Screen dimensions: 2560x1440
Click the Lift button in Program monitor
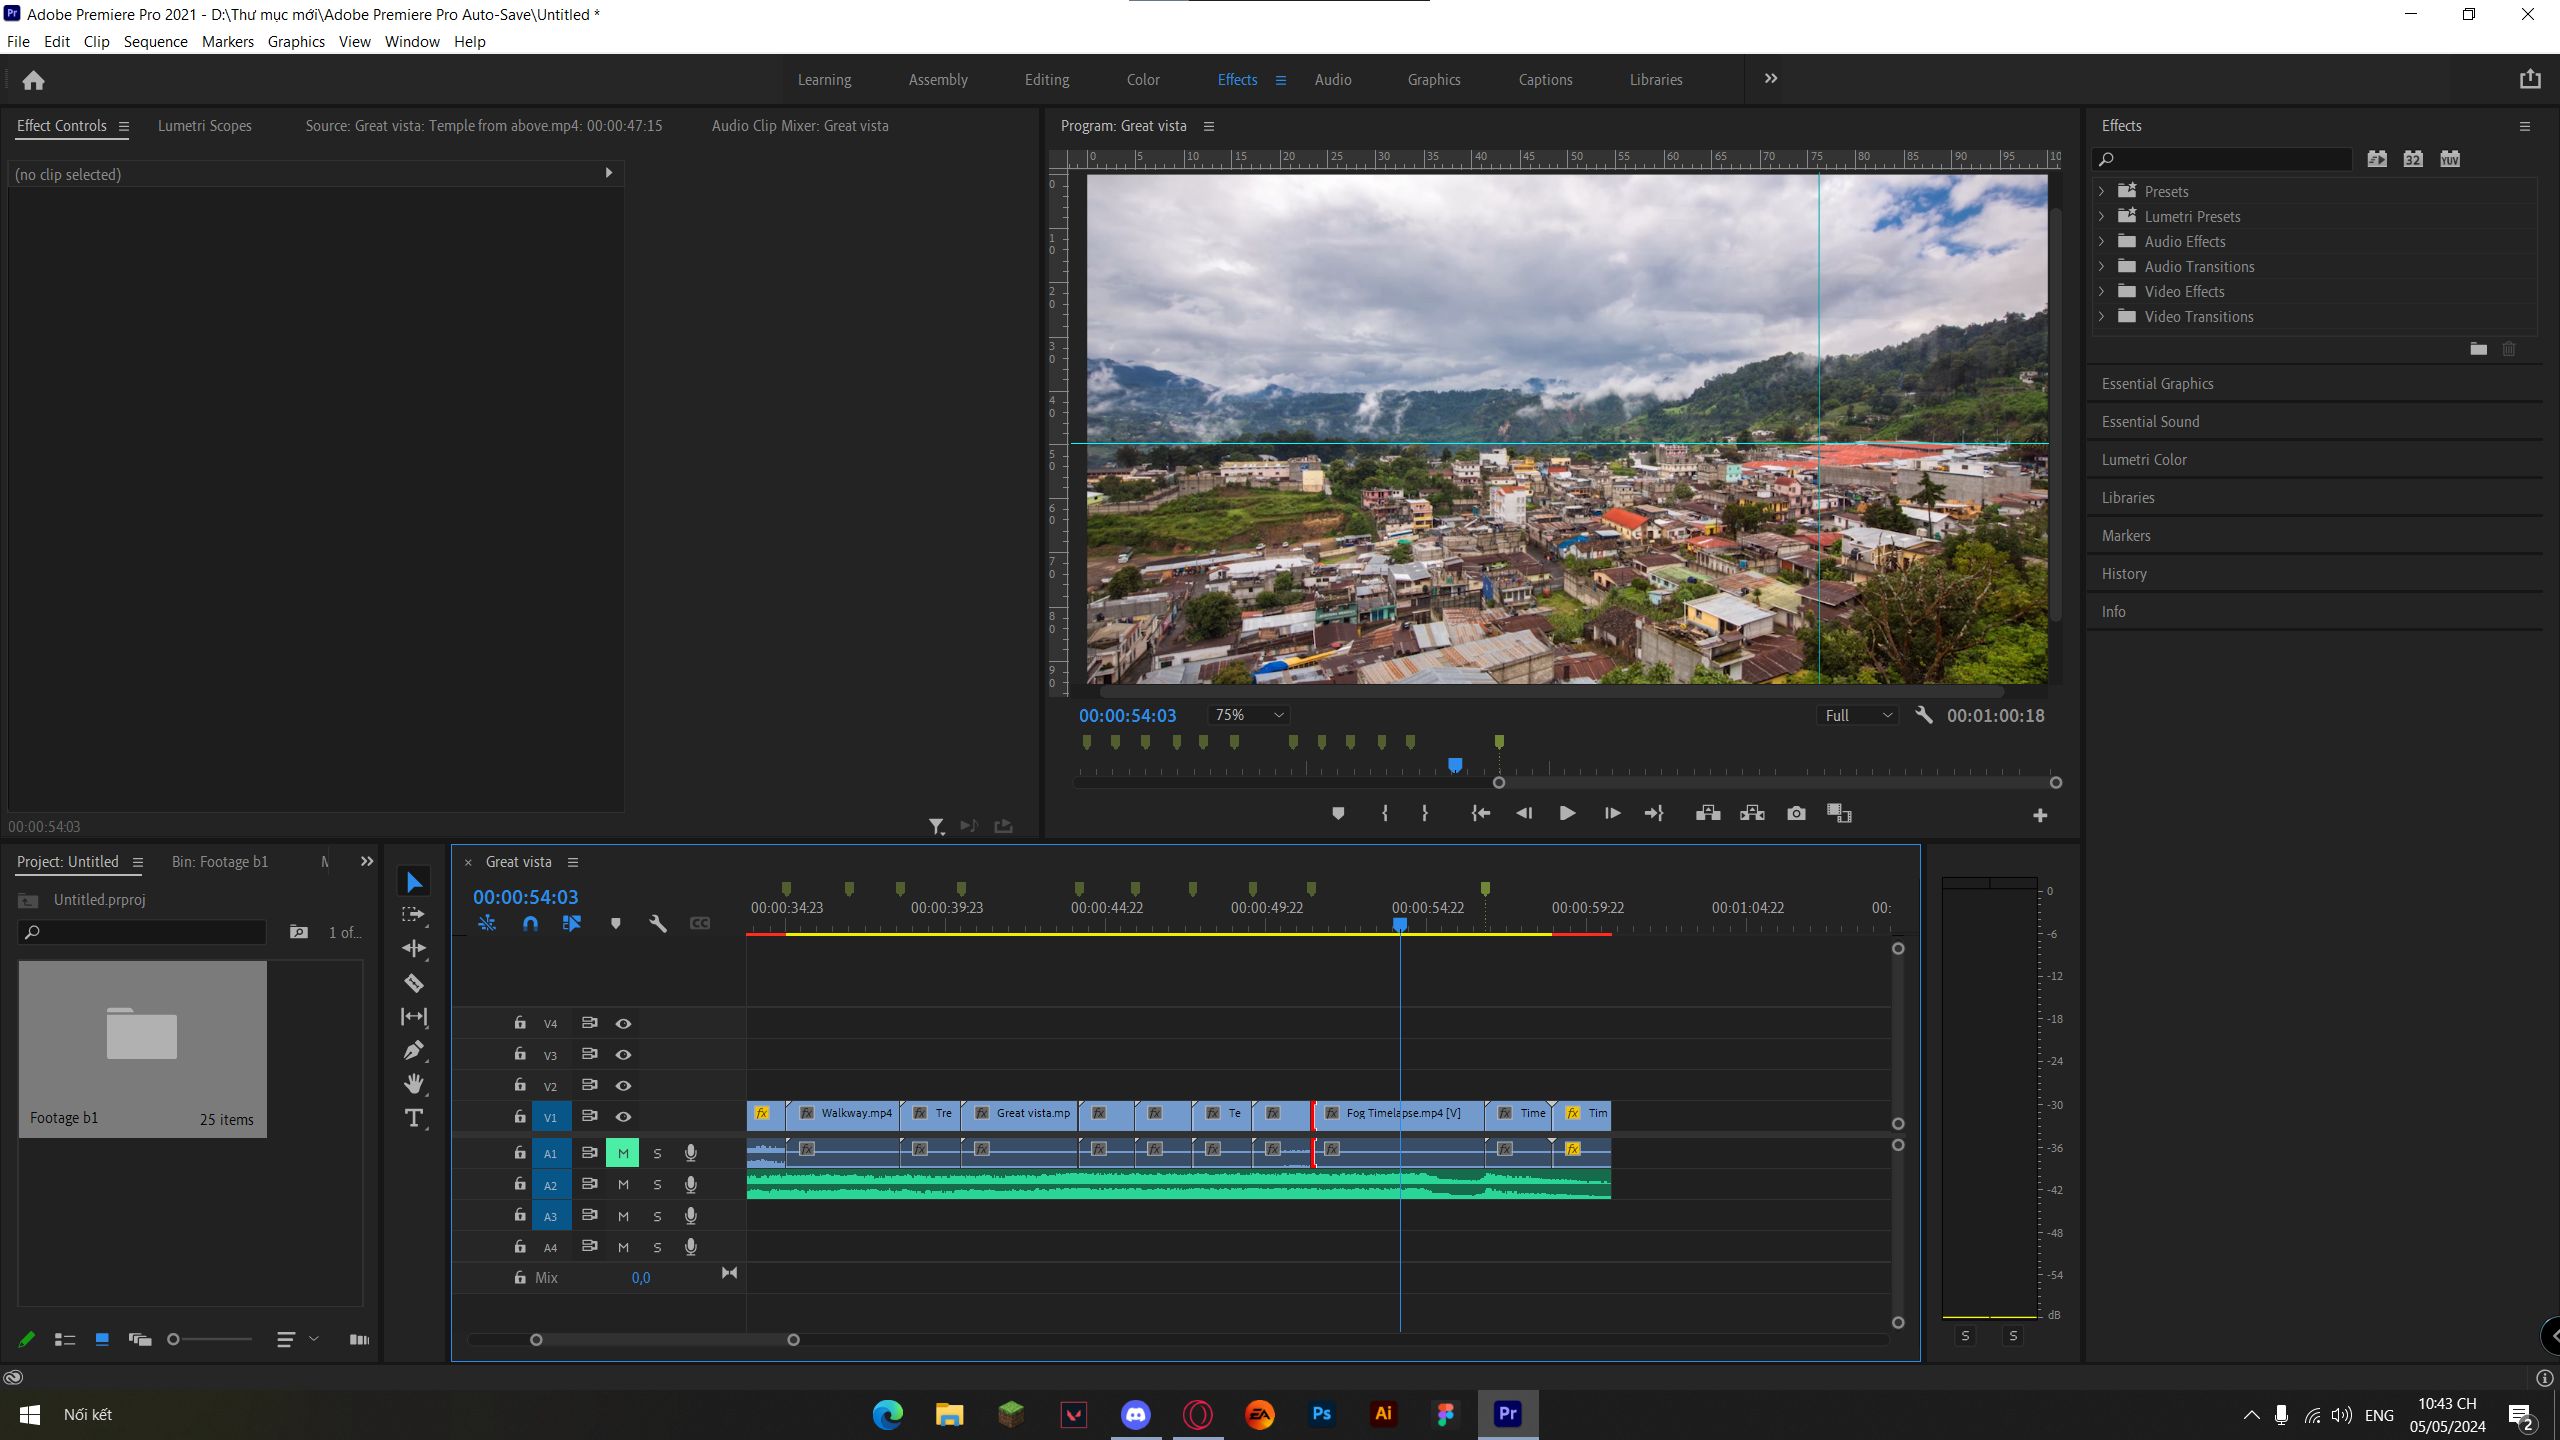coord(1708,814)
